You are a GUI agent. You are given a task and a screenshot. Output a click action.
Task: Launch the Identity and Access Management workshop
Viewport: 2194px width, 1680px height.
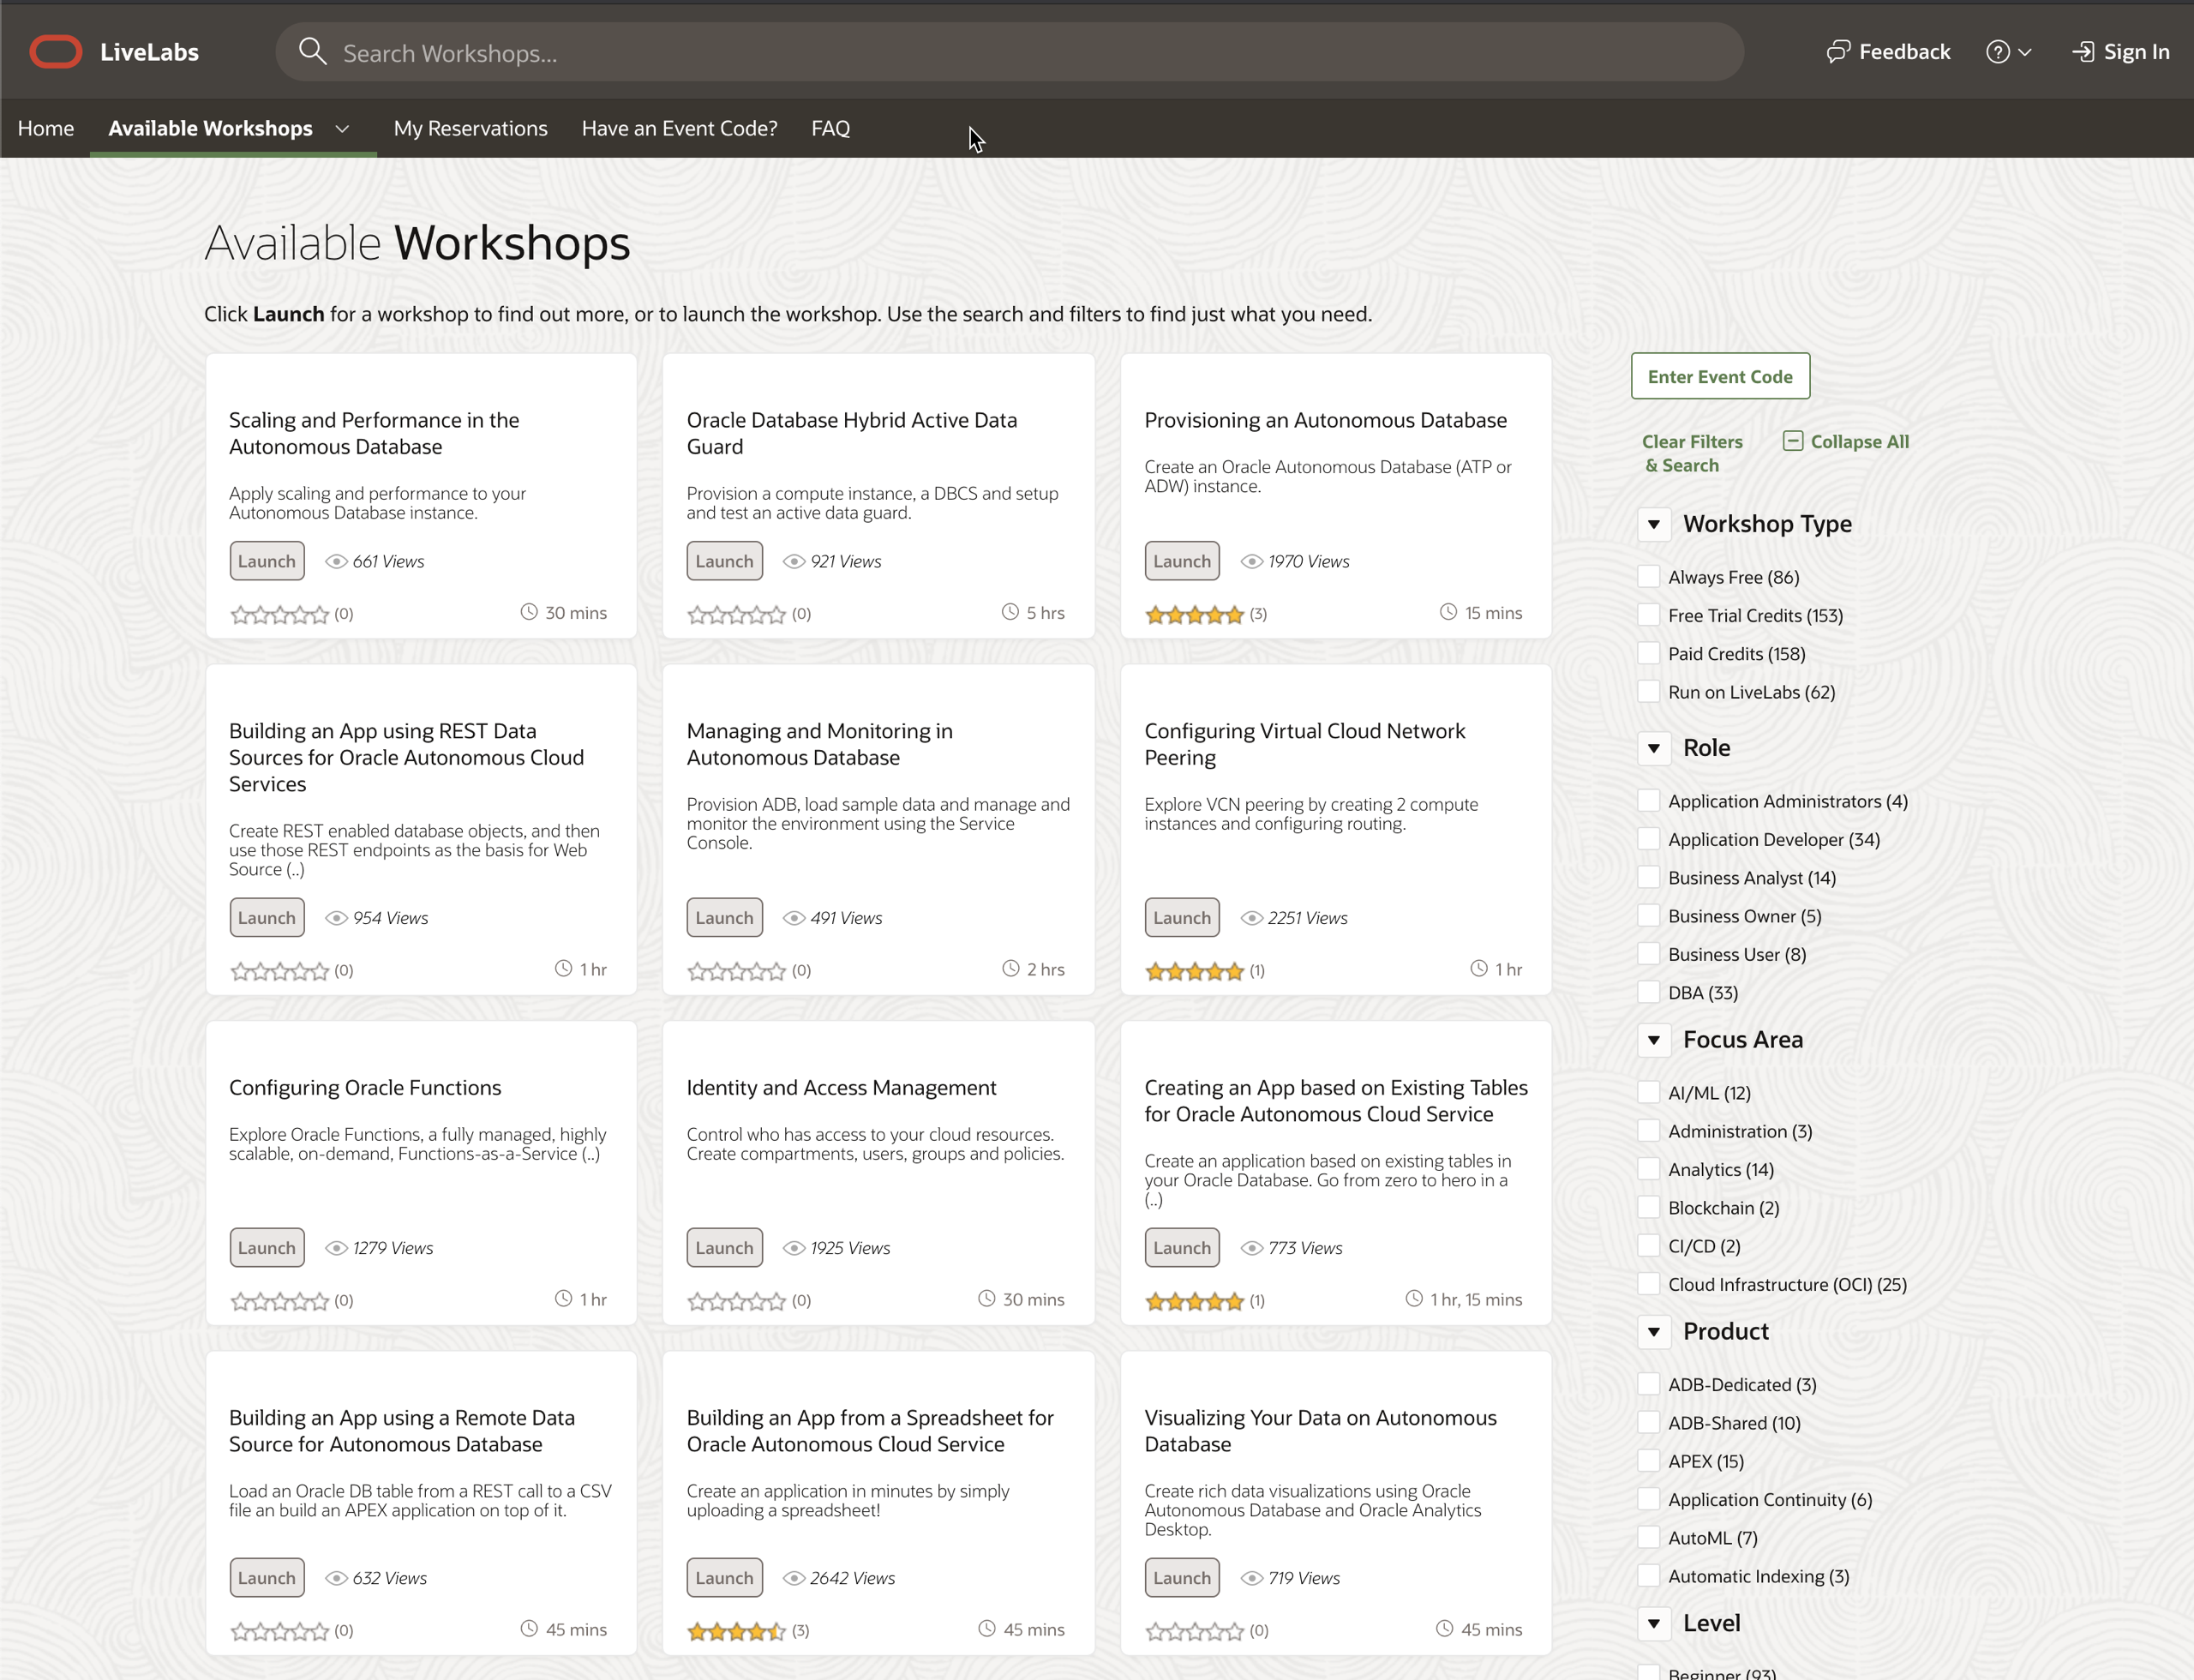coord(724,1248)
